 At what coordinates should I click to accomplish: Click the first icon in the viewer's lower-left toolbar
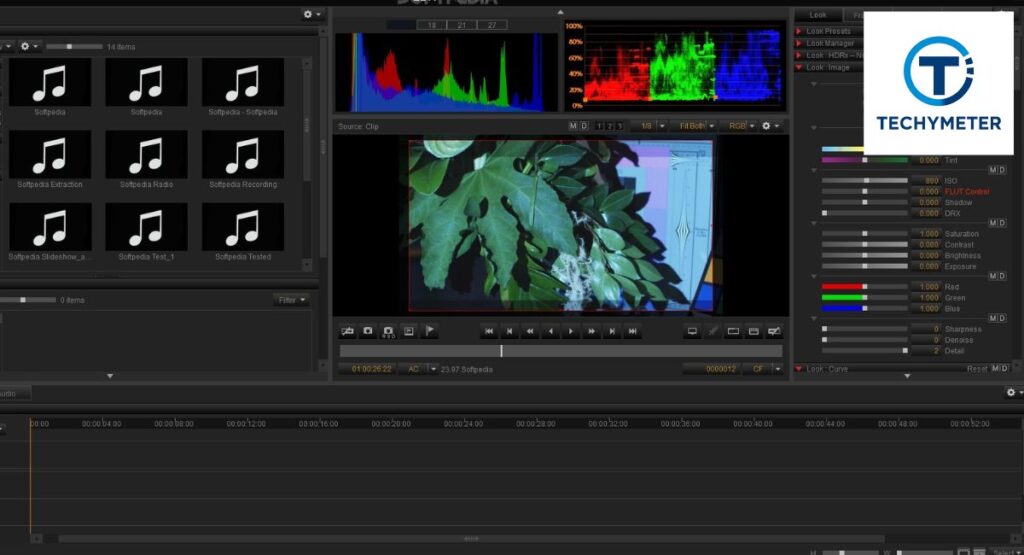(347, 331)
